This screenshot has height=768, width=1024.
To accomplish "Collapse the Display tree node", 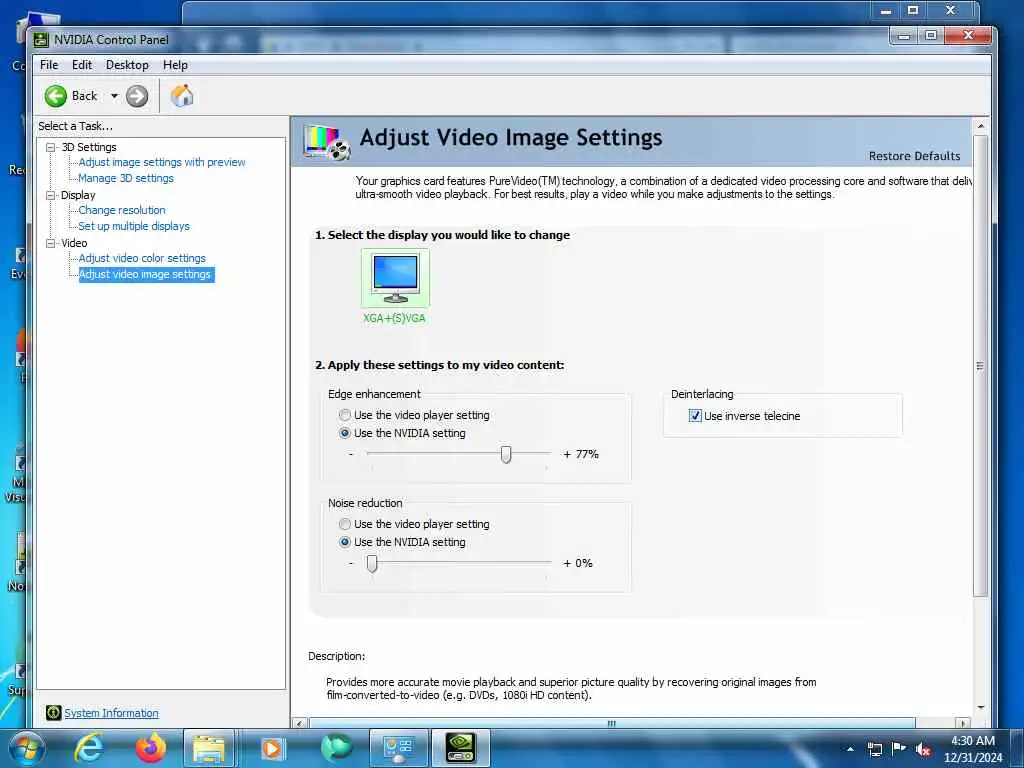I will pyautogui.click(x=51, y=195).
